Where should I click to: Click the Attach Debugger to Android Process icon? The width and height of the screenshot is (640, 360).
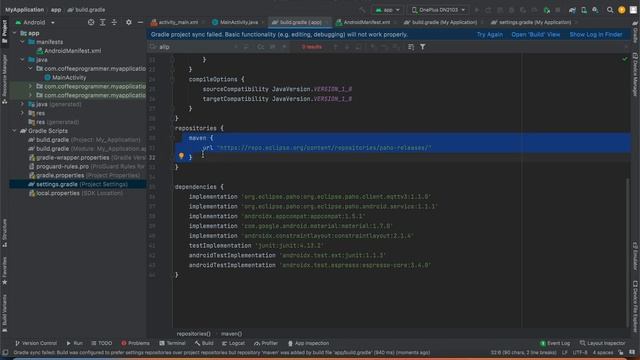point(547,10)
